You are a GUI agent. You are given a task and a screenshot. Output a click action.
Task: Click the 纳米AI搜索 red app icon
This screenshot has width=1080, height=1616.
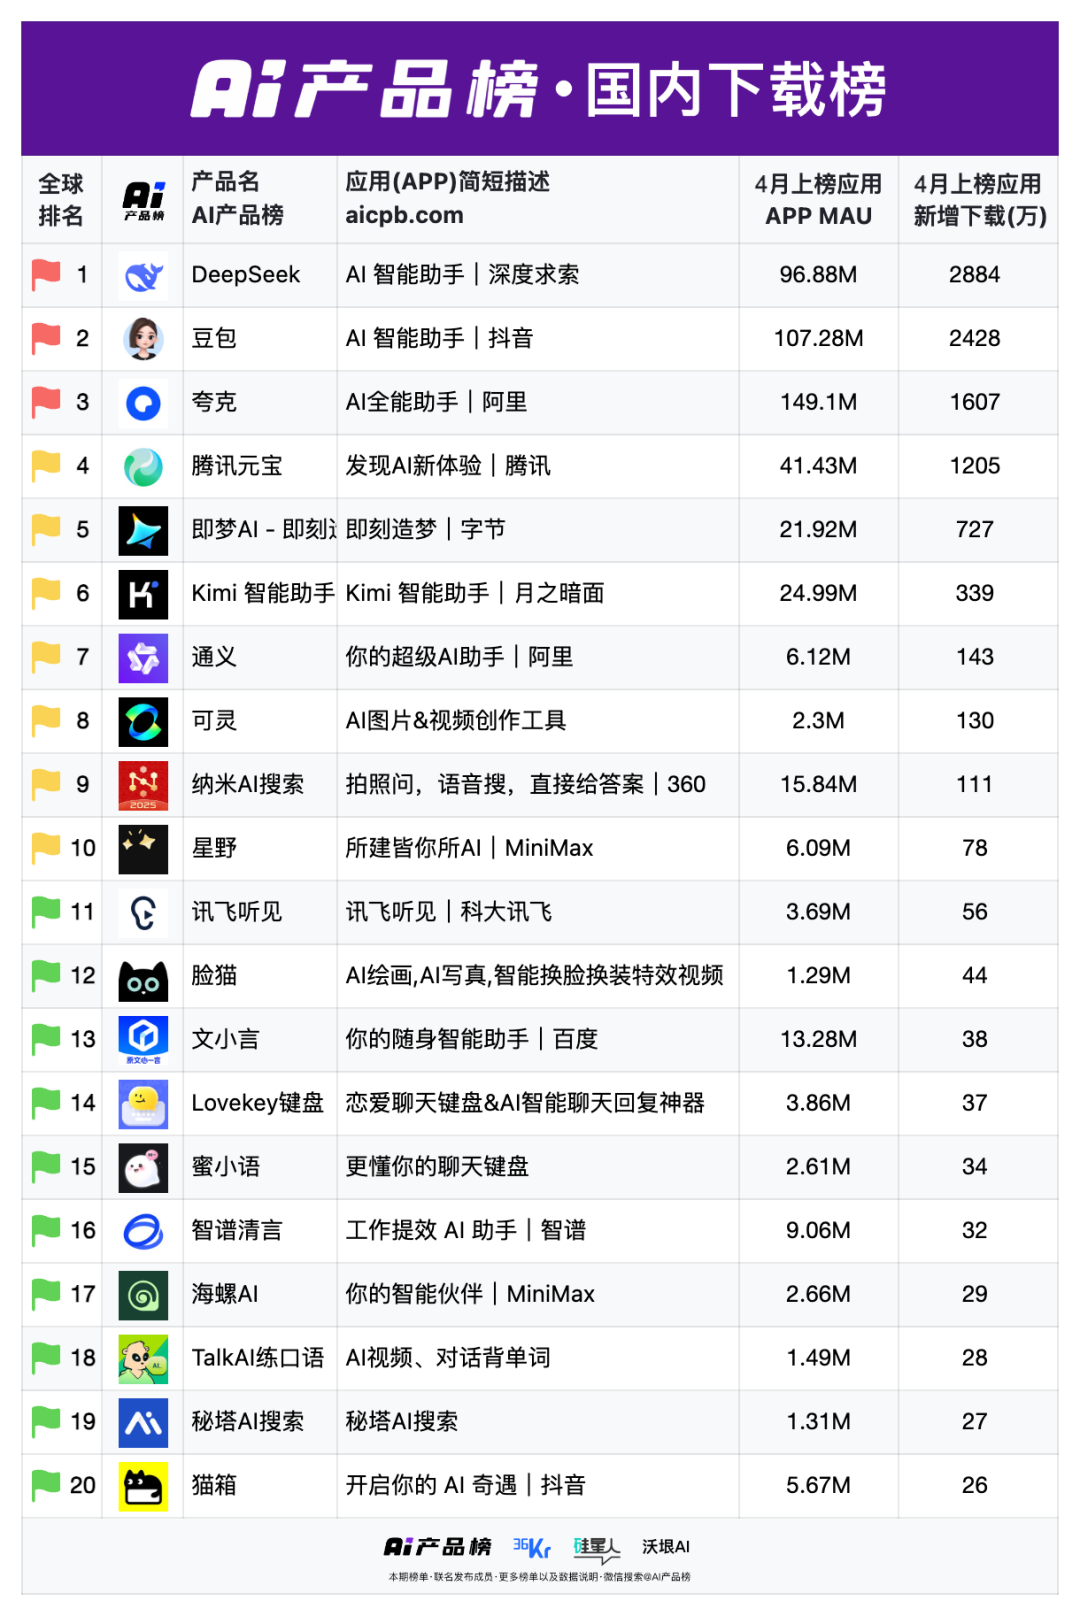(143, 785)
